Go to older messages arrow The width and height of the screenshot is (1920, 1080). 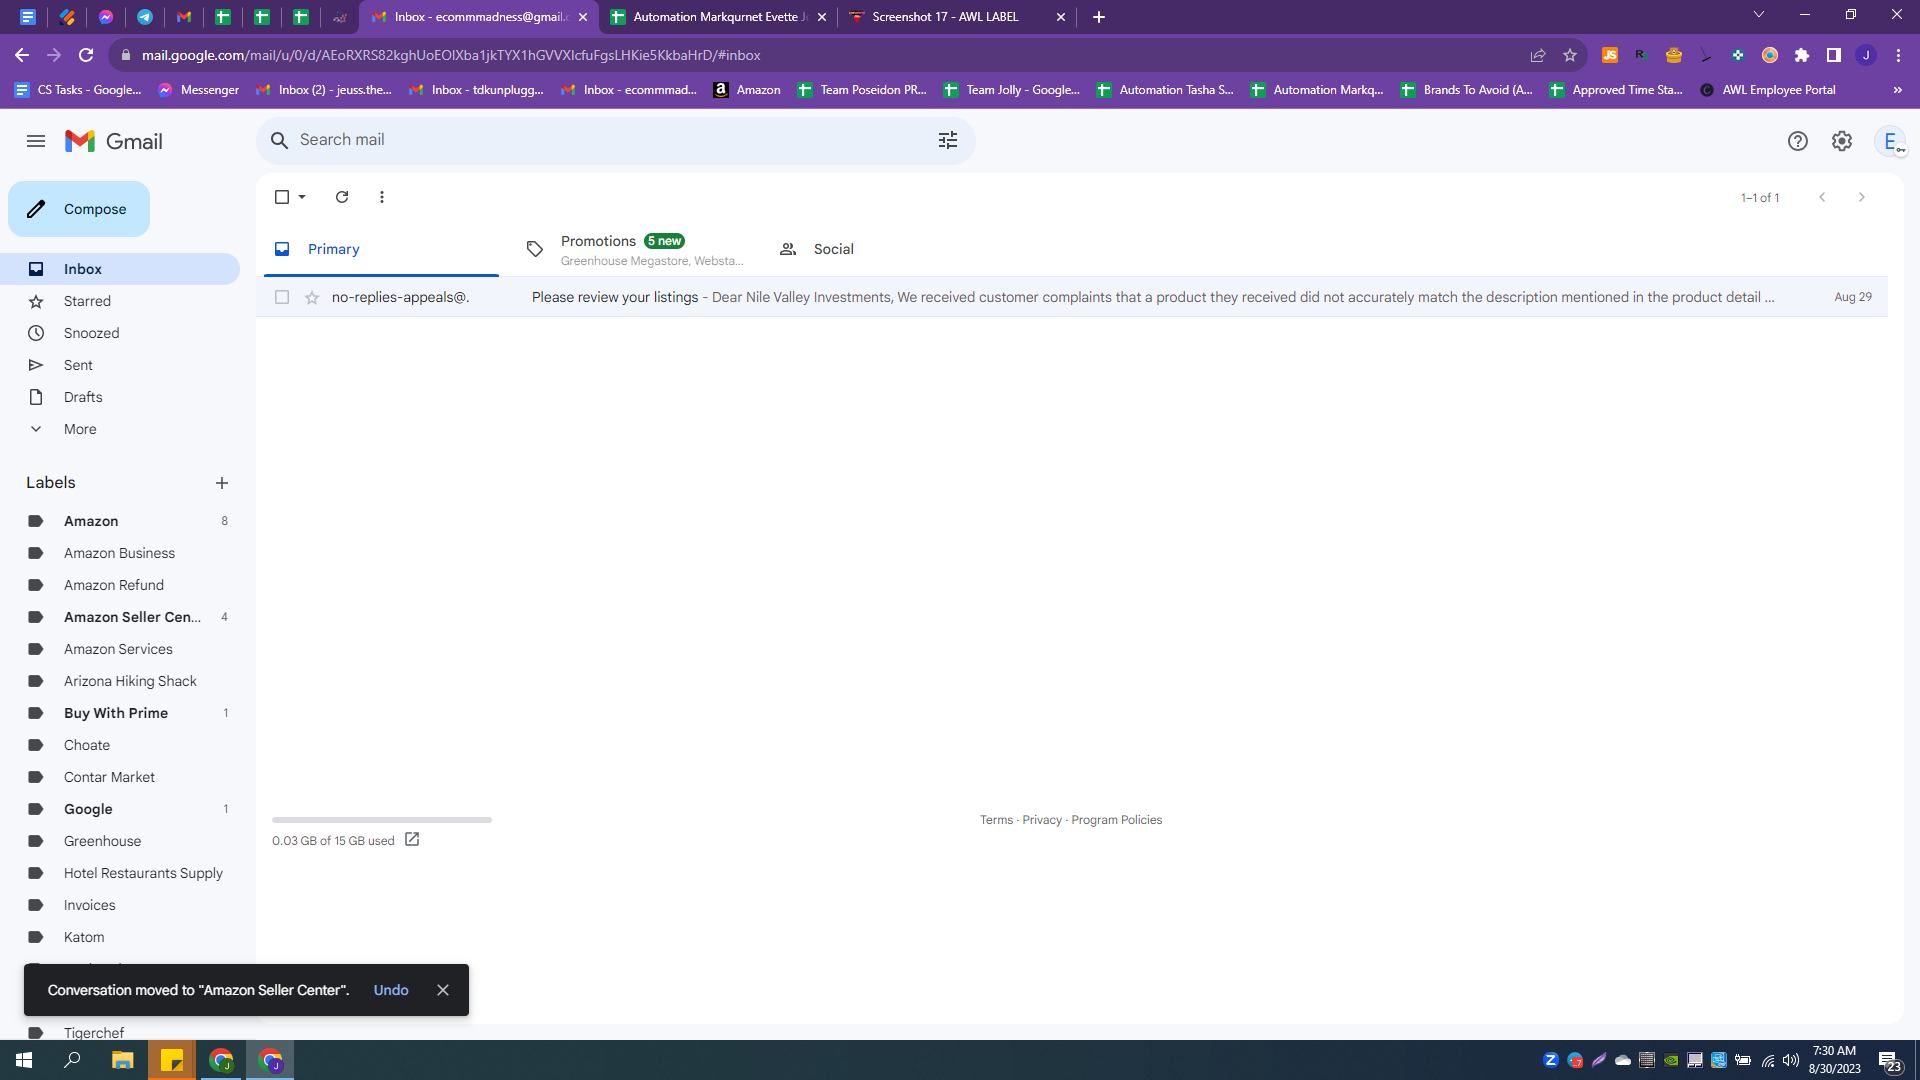click(1862, 197)
